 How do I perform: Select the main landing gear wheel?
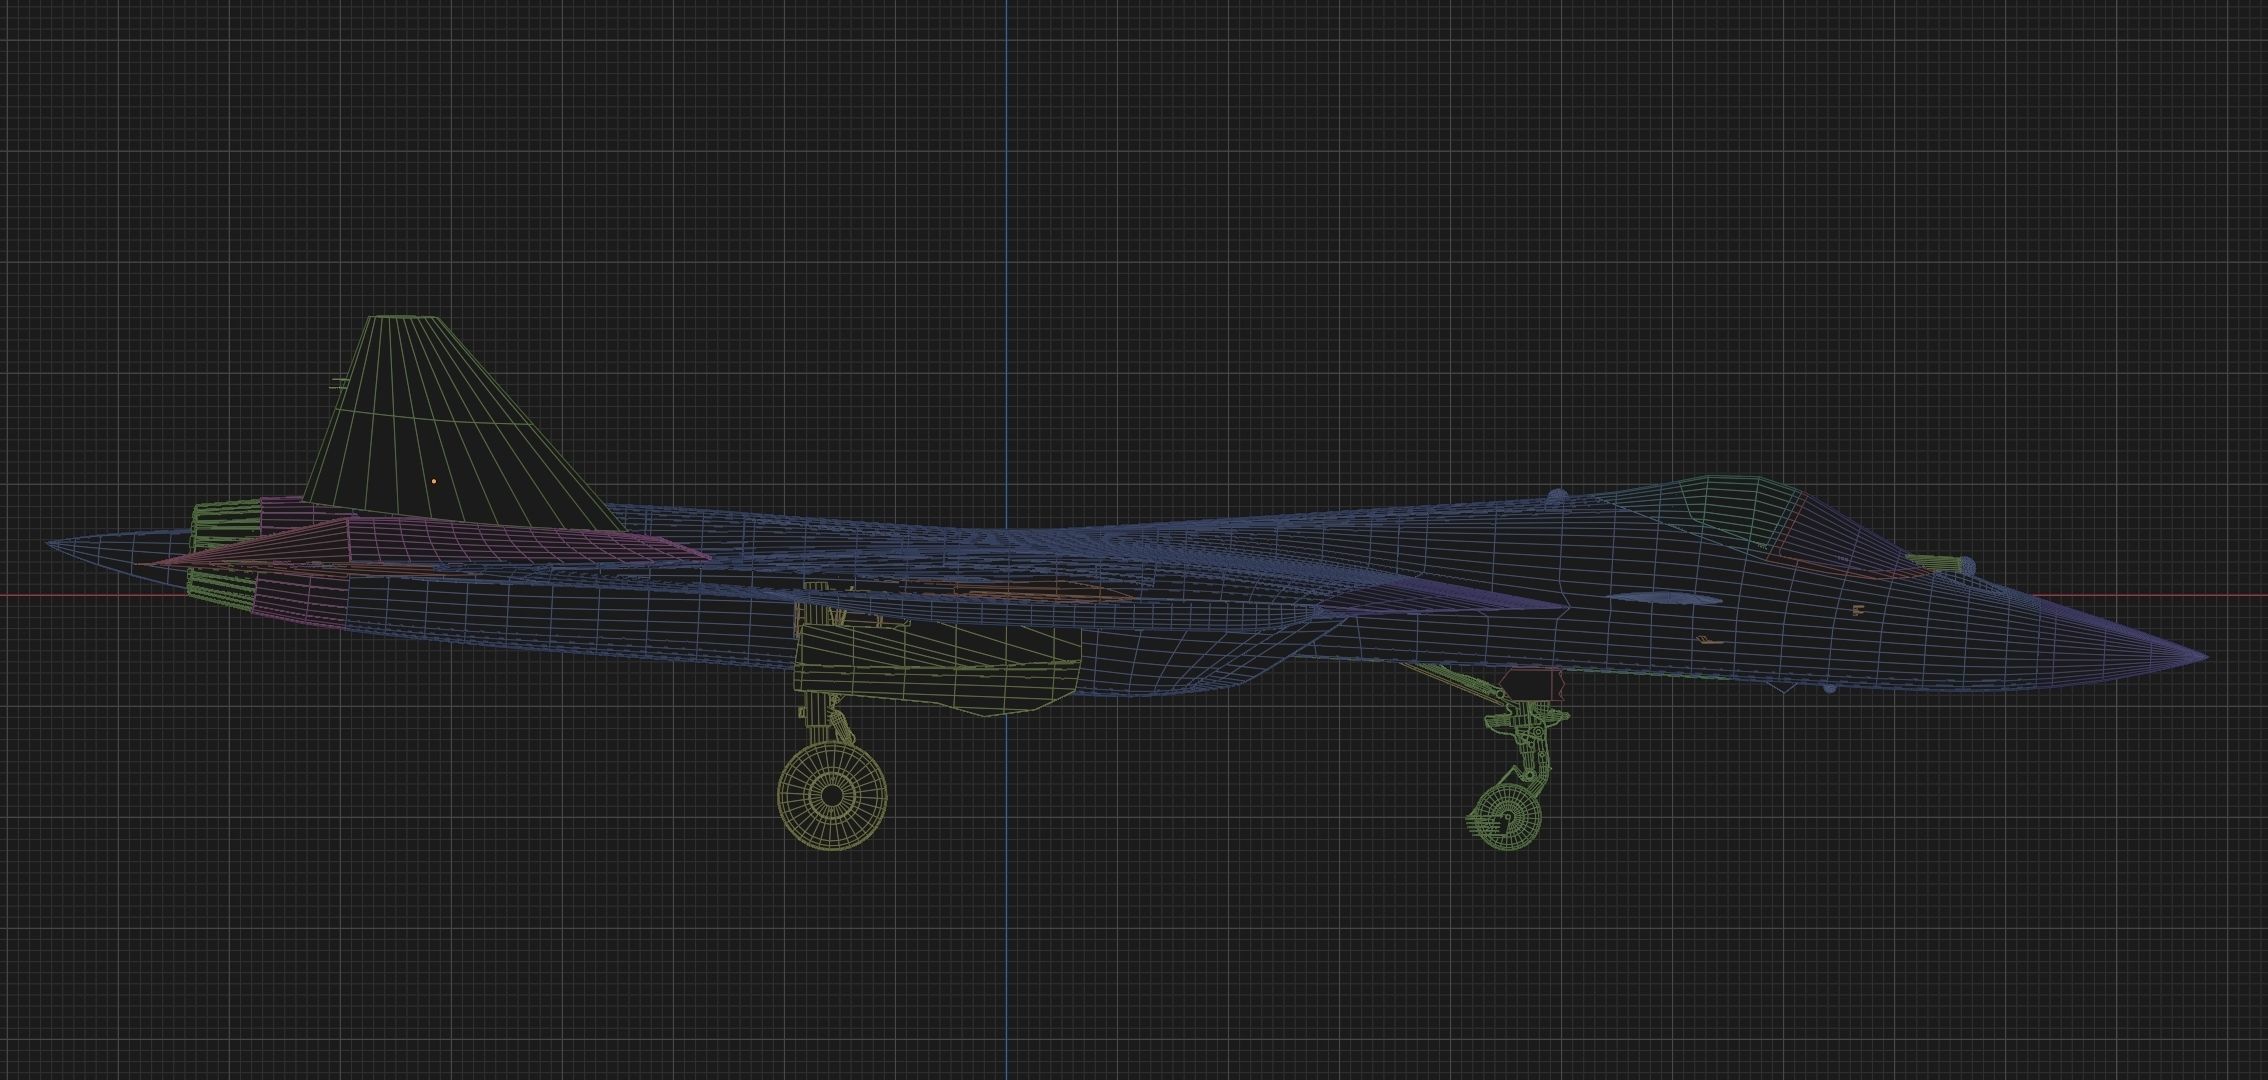tap(832, 795)
